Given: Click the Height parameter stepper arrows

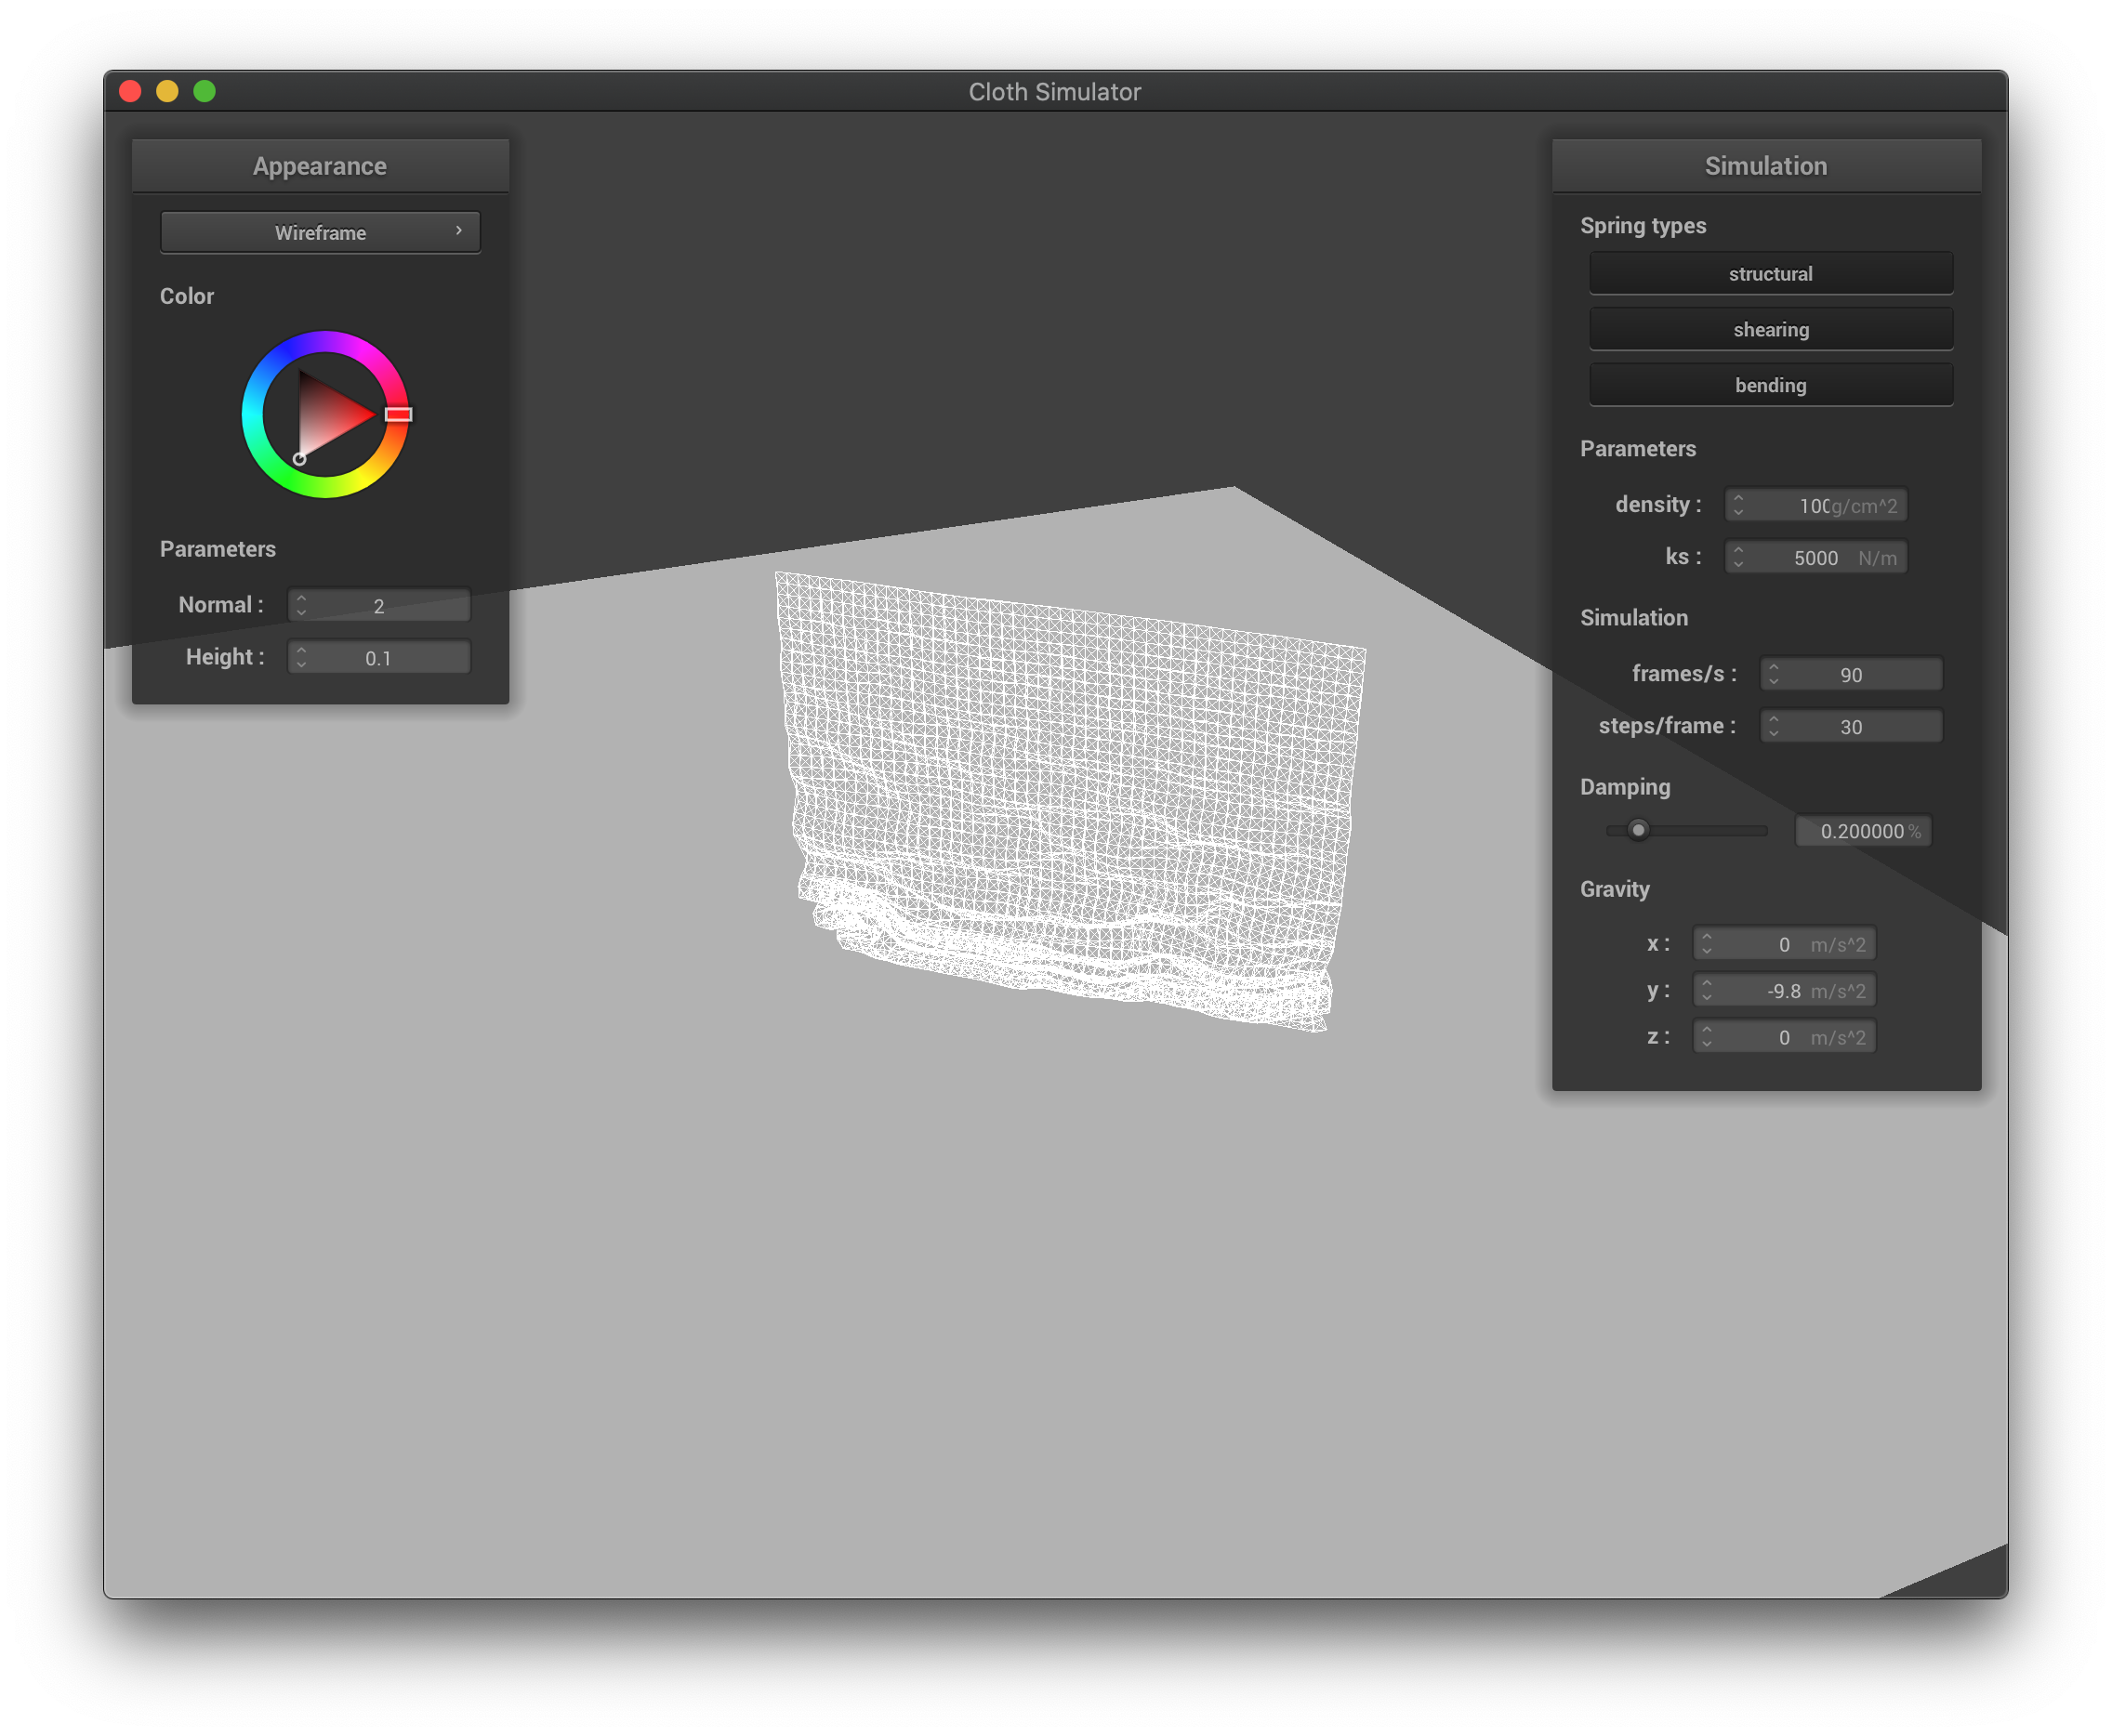Looking at the screenshot, I should click(301, 657).
